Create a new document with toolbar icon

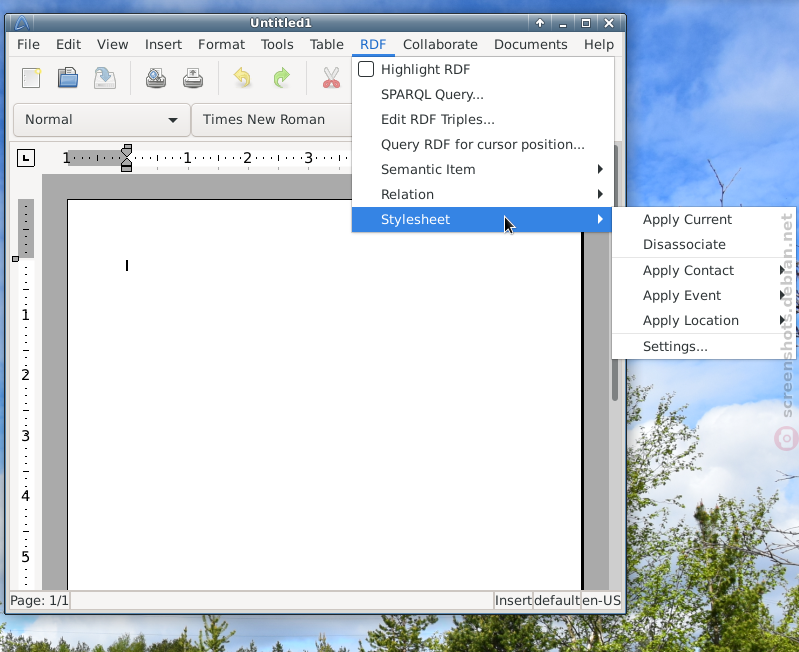31,78
